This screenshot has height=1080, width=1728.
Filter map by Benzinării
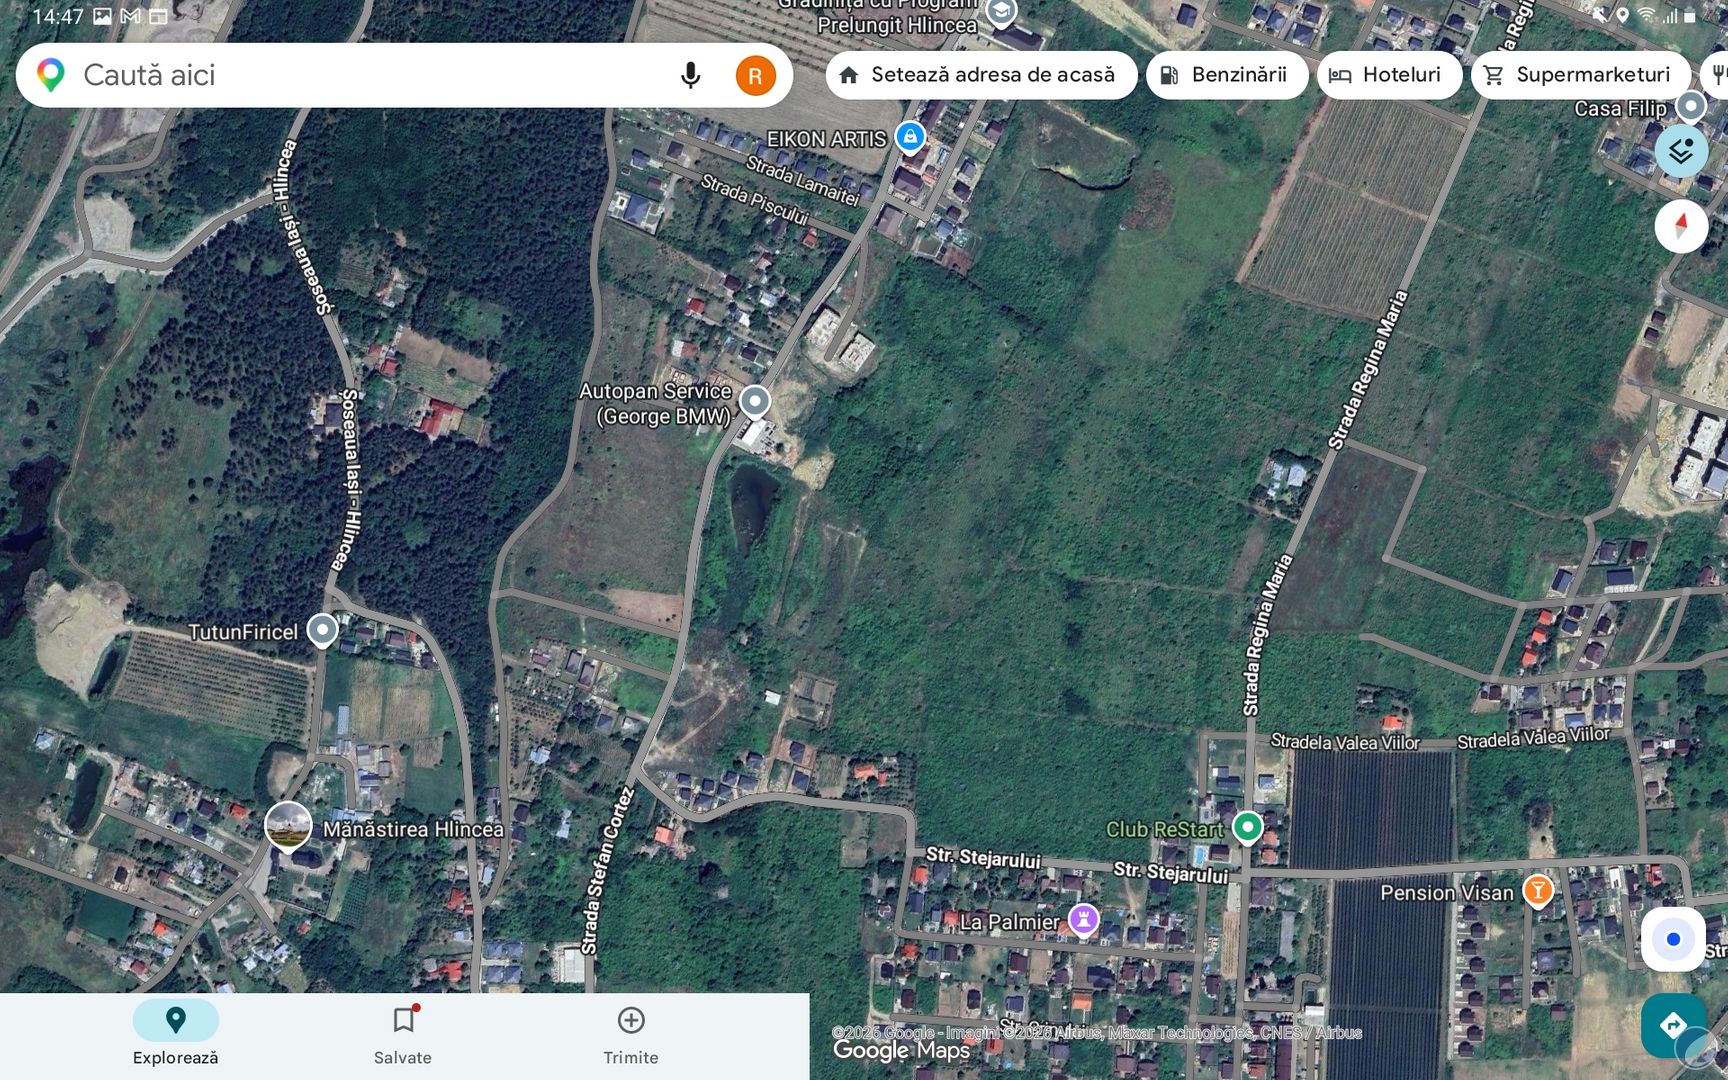1227,75
